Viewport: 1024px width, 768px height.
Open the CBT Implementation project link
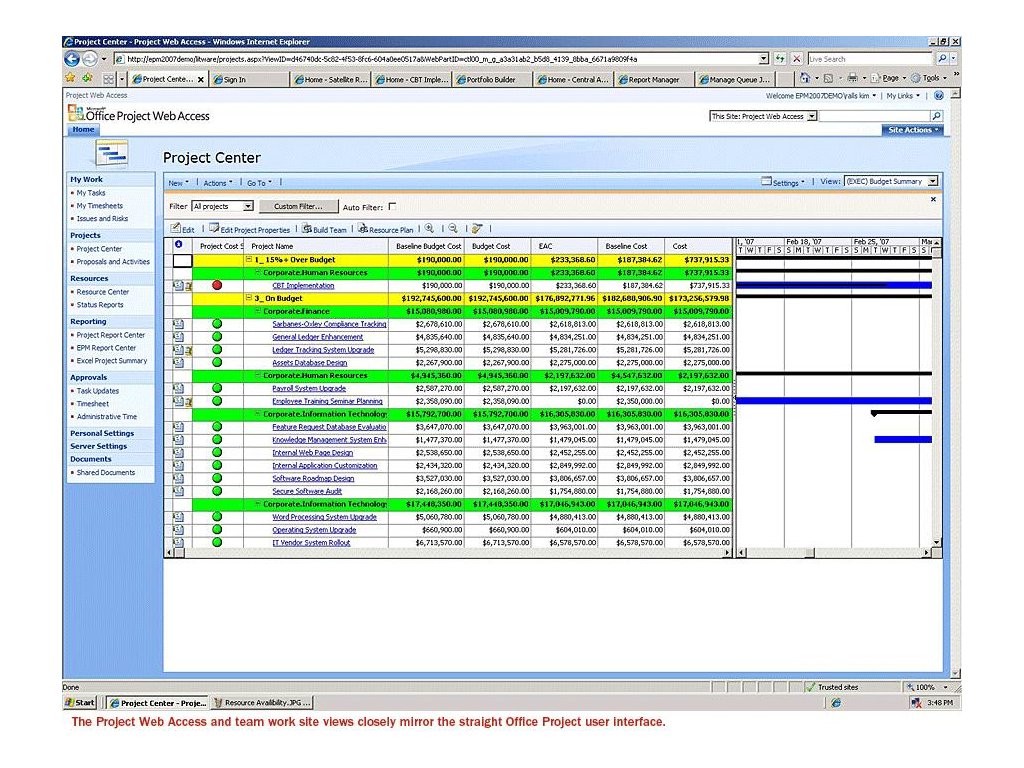[x=303, y=285]
